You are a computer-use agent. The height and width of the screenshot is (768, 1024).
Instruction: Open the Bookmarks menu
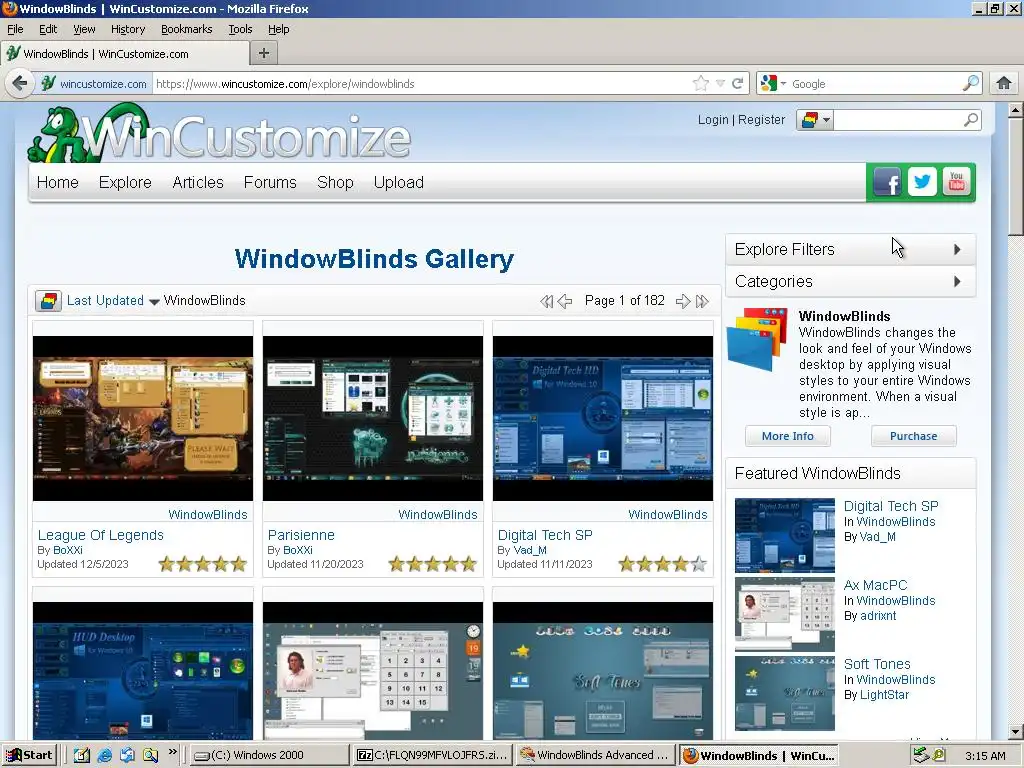coord(186,29)
